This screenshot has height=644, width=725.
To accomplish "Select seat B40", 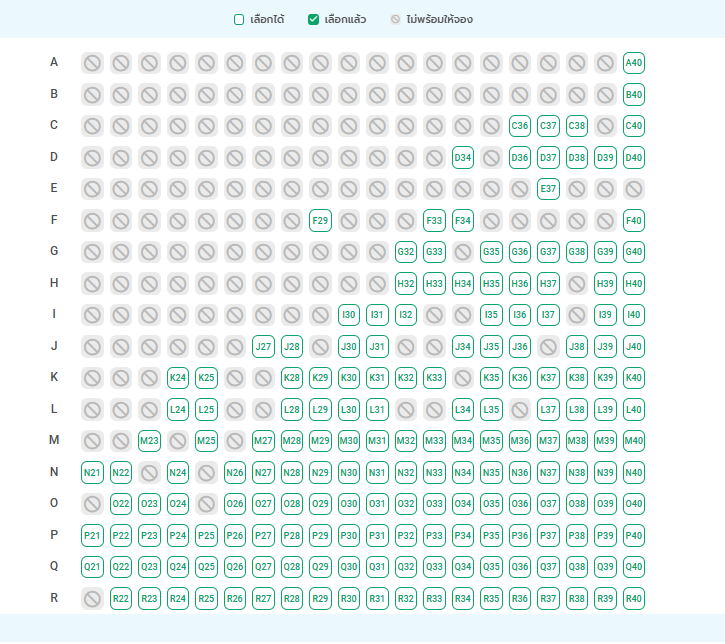I will coord(633,94).
